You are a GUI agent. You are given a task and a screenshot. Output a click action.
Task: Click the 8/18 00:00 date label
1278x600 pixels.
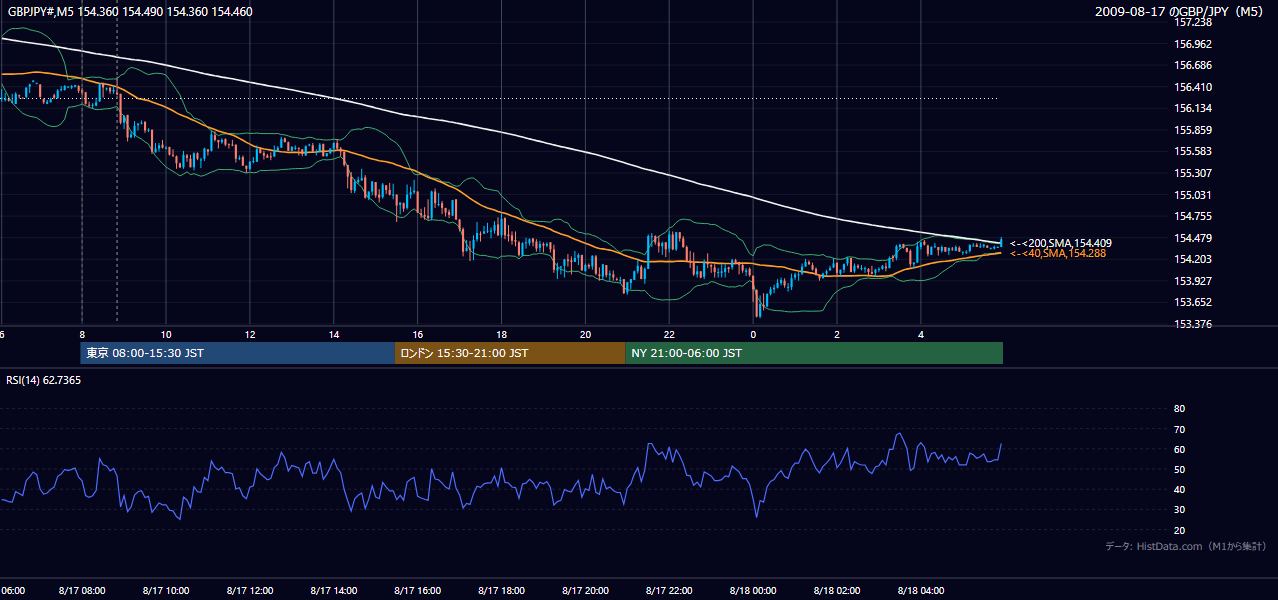(x=754, y=591)
